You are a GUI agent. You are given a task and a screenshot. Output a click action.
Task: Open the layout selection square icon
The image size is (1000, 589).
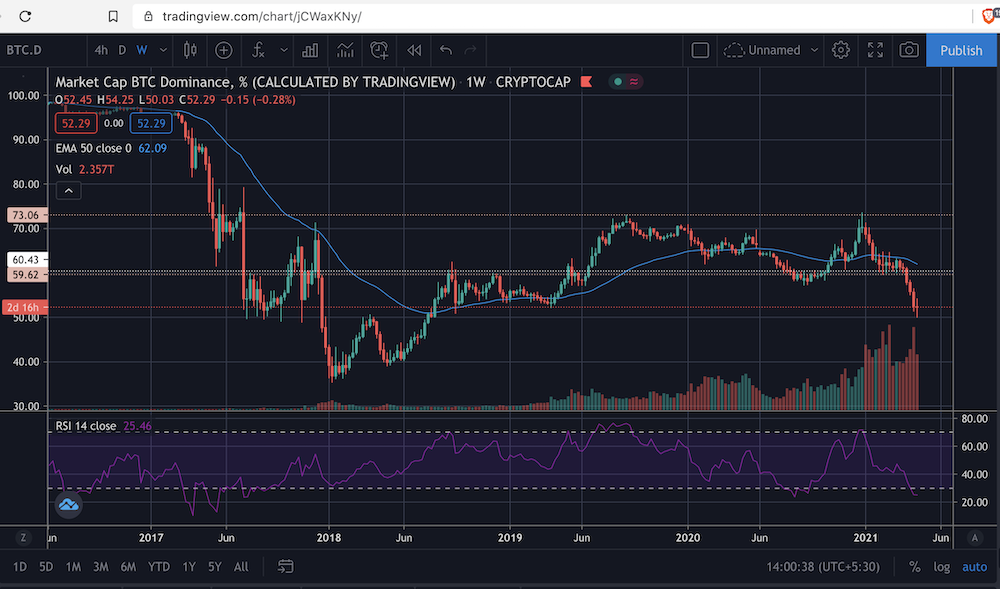[x=700, y=50]
